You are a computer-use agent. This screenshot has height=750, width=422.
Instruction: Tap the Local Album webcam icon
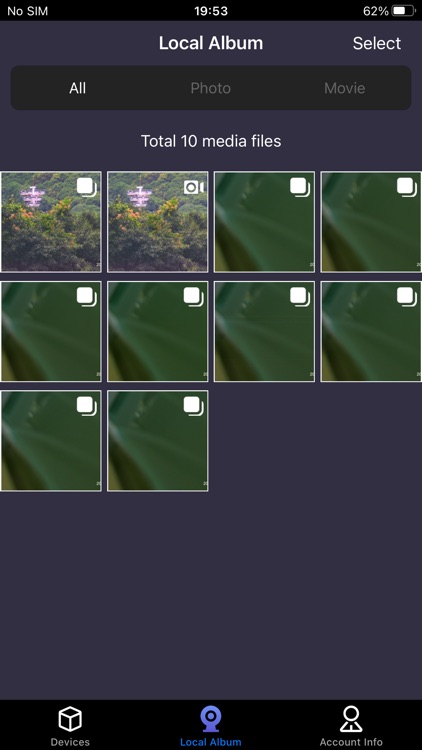tap(211, 720)
